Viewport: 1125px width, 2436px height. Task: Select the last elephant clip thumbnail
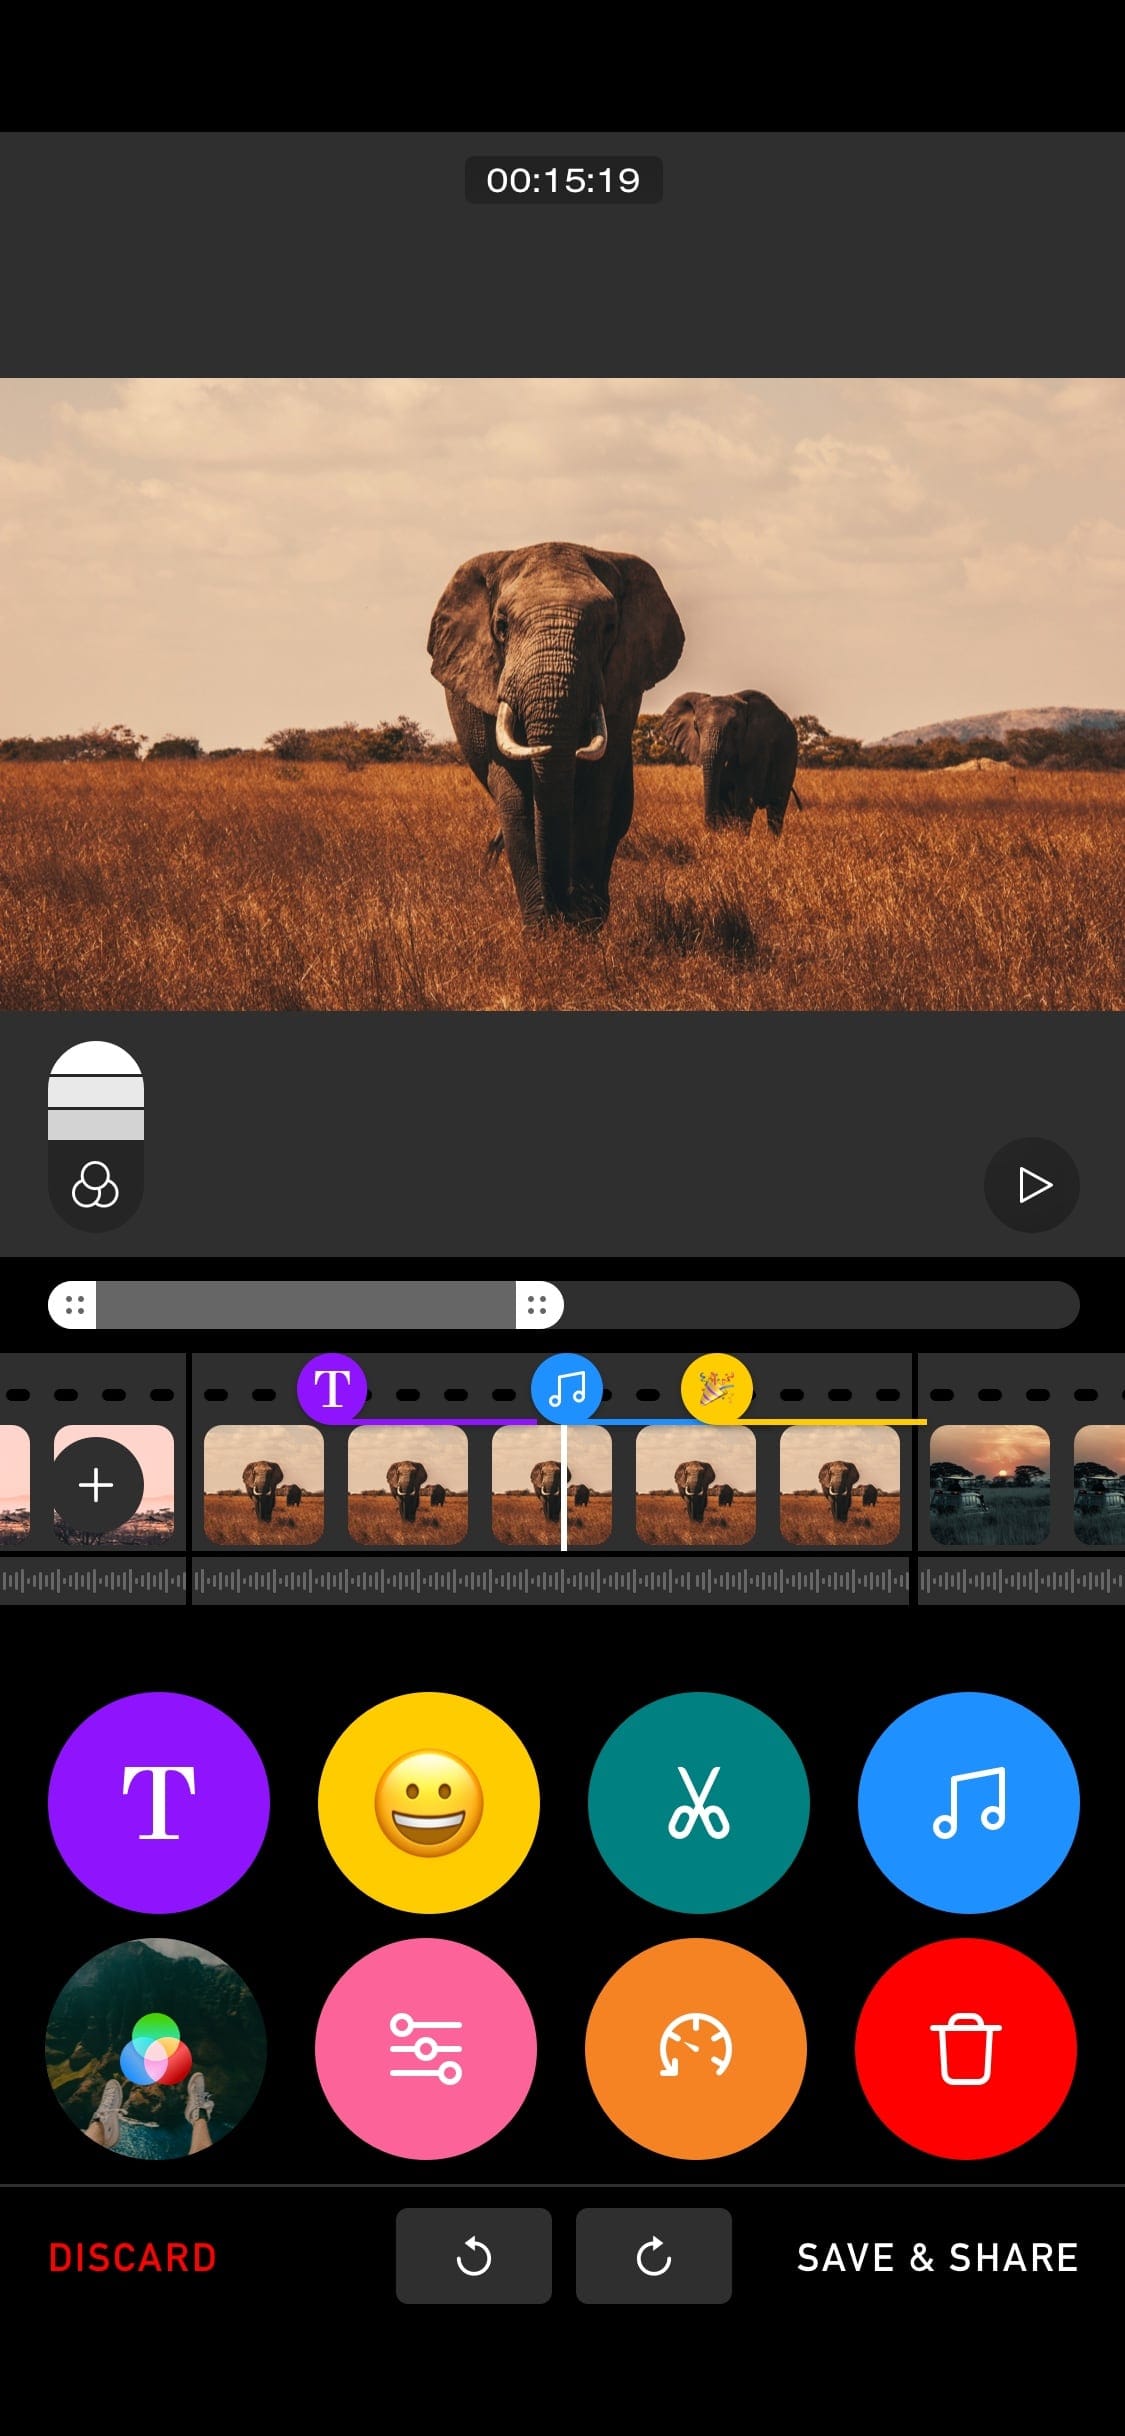click(x=840, y=1485)
